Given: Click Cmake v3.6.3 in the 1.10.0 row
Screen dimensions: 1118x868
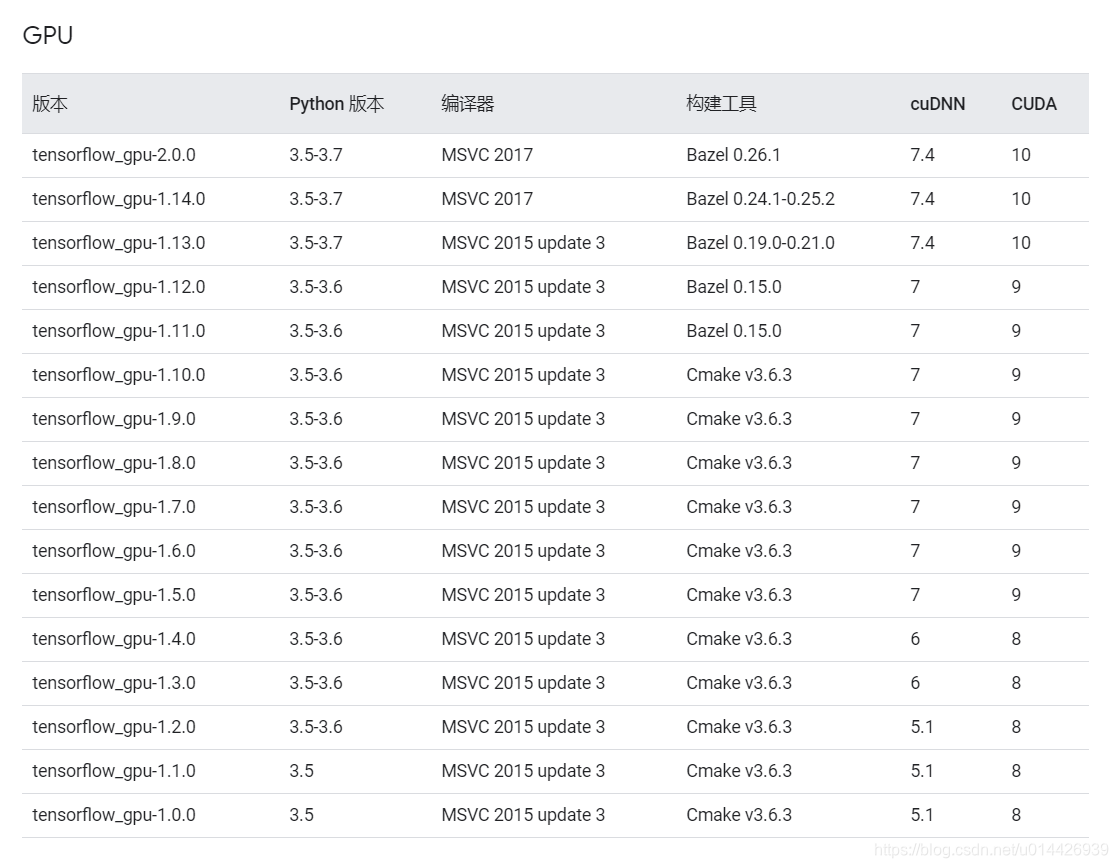Looking at the screenshot, I should (739, 375).
